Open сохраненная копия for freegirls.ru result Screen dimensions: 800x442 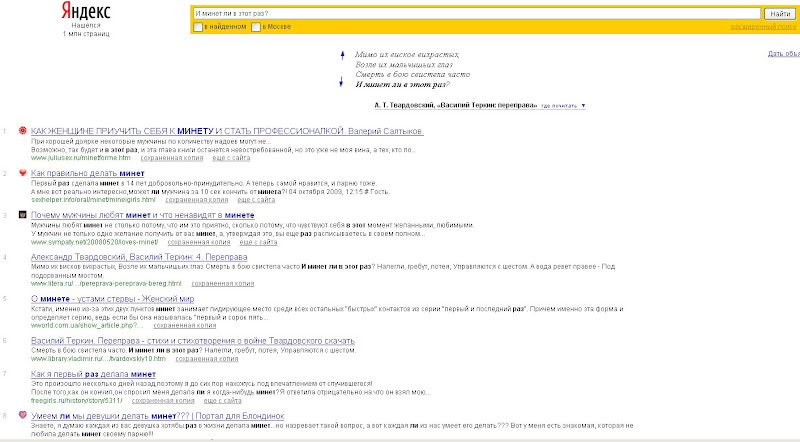pos(163,401)
